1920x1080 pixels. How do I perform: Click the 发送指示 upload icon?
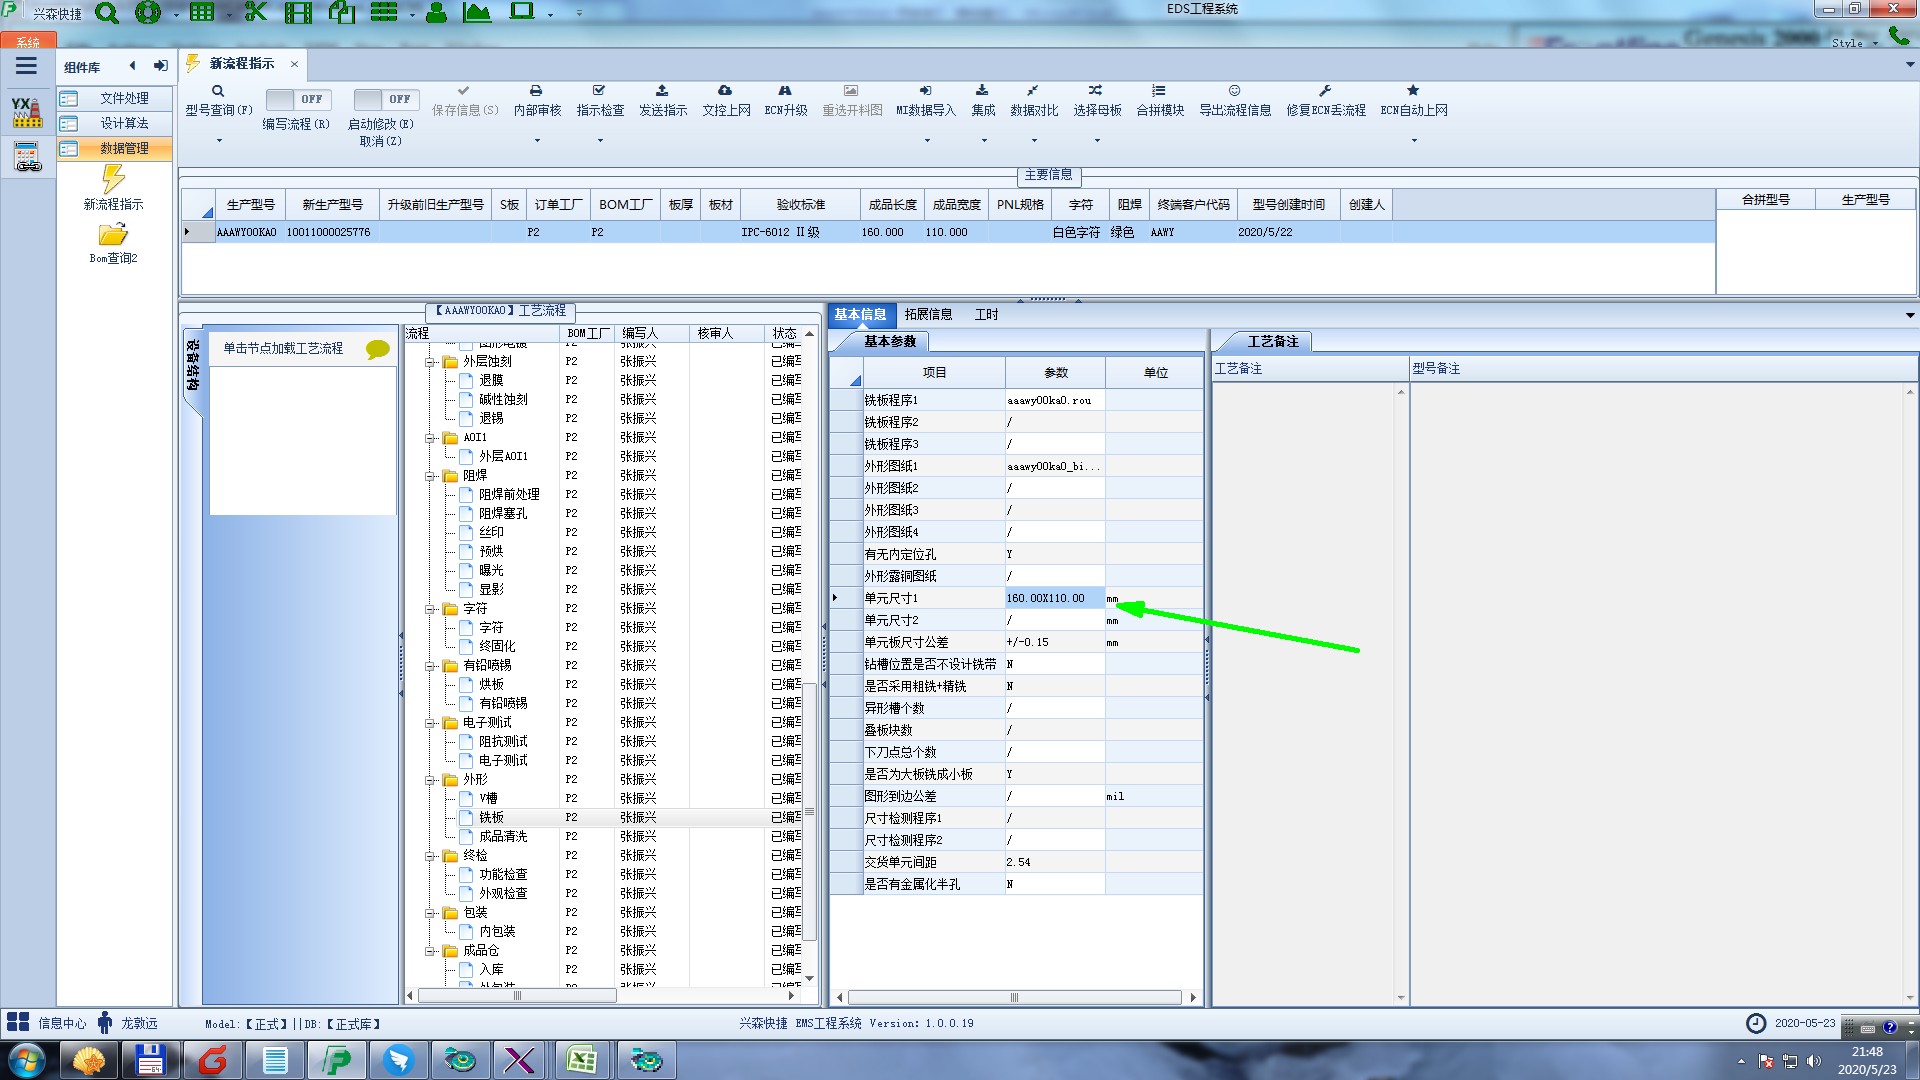[662, 91]
